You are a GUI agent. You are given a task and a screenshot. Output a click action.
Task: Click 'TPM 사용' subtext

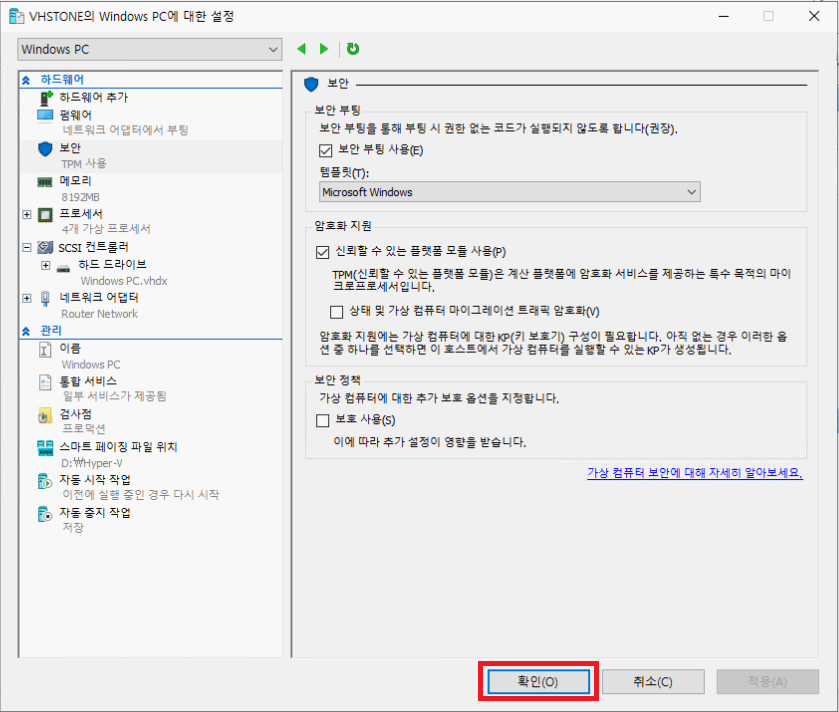click(84, 164)
